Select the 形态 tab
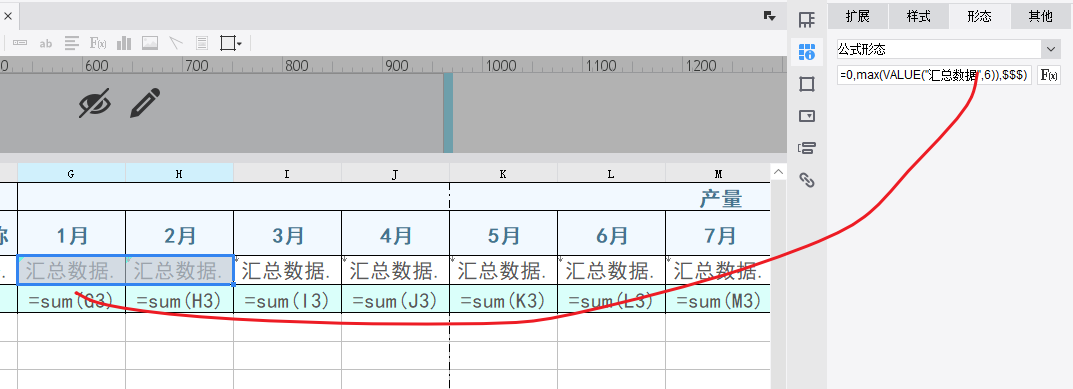The height and width of the screenshot is (389, 1073). pyautogui.click(x=979, y=16)
